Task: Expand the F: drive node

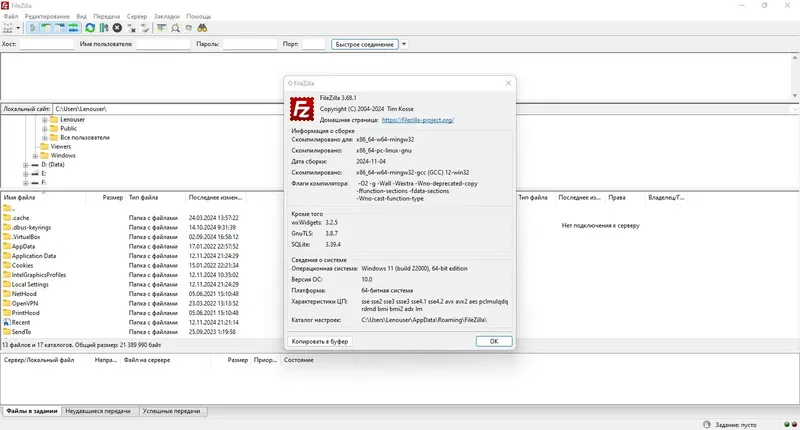Action: (x=26, y=183)
